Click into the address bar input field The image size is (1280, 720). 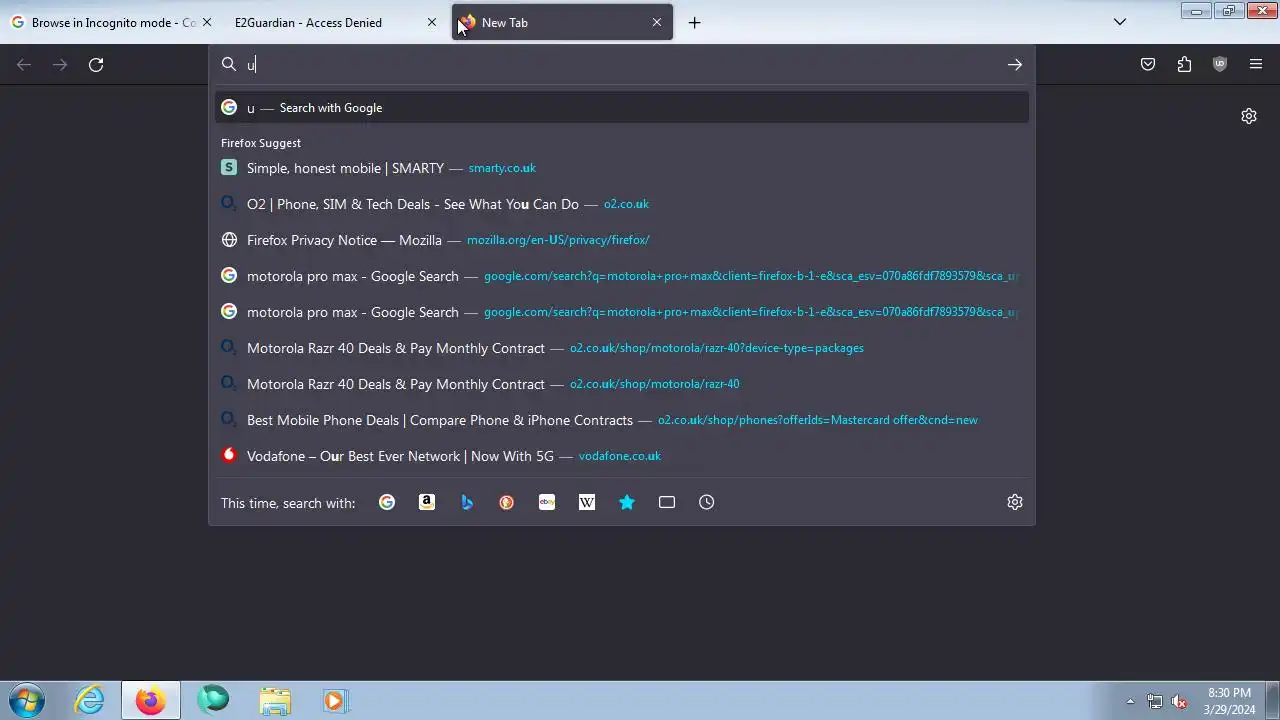point(620,65)
